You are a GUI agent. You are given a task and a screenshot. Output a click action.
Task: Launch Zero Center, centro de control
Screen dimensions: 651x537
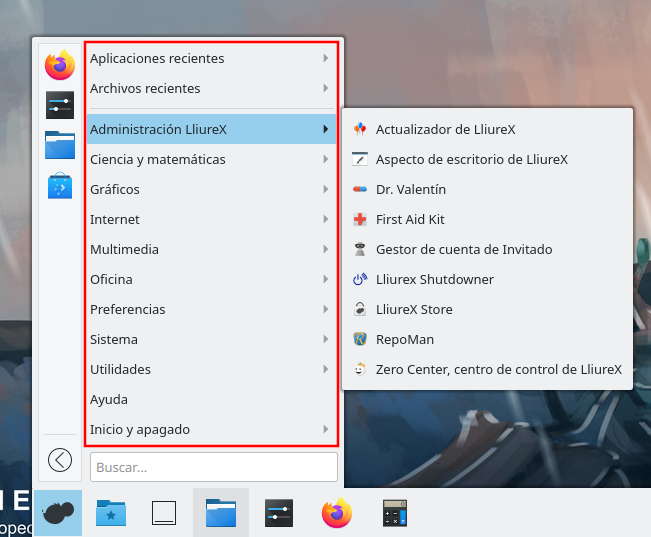pyautogui.click(x=498, y=369)
